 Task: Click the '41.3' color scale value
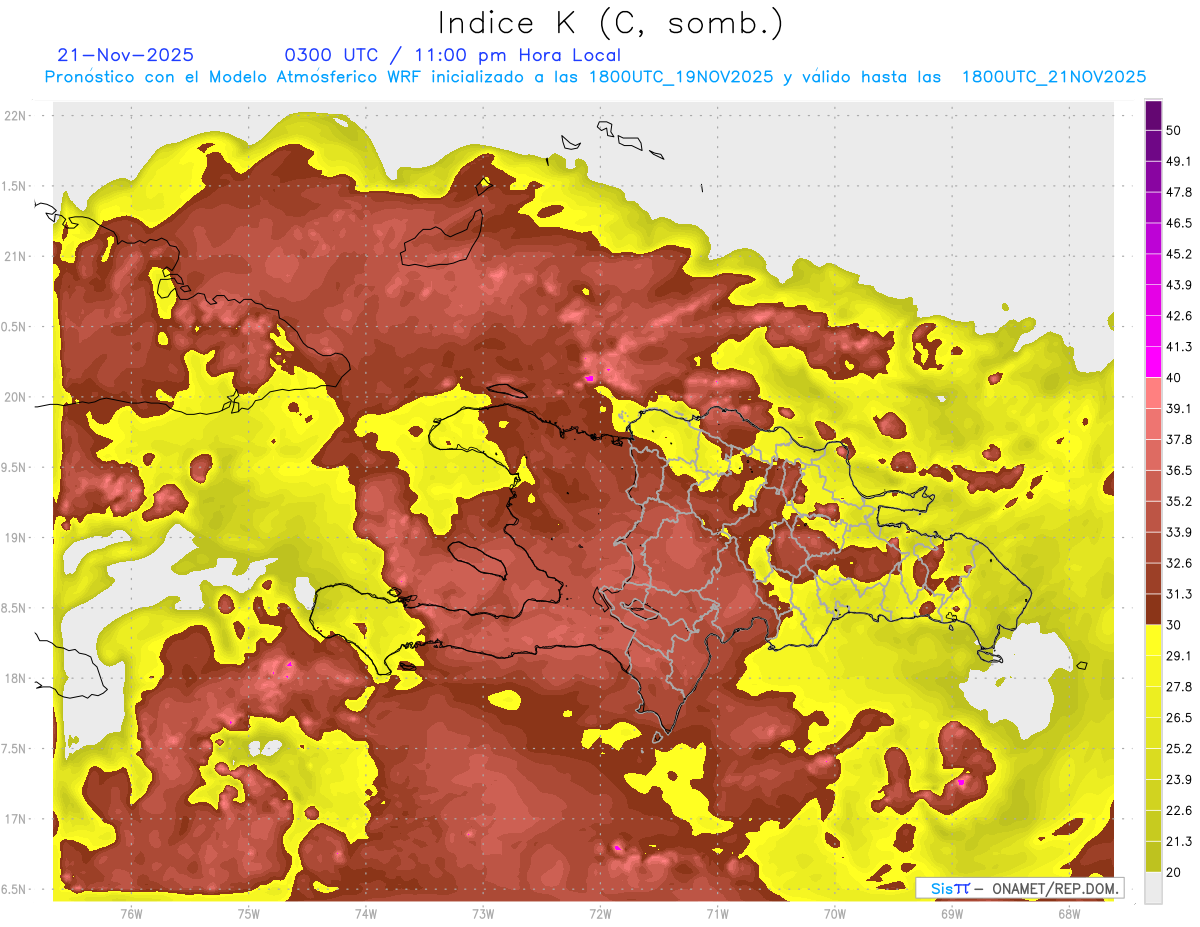[x=1178, y=347]
